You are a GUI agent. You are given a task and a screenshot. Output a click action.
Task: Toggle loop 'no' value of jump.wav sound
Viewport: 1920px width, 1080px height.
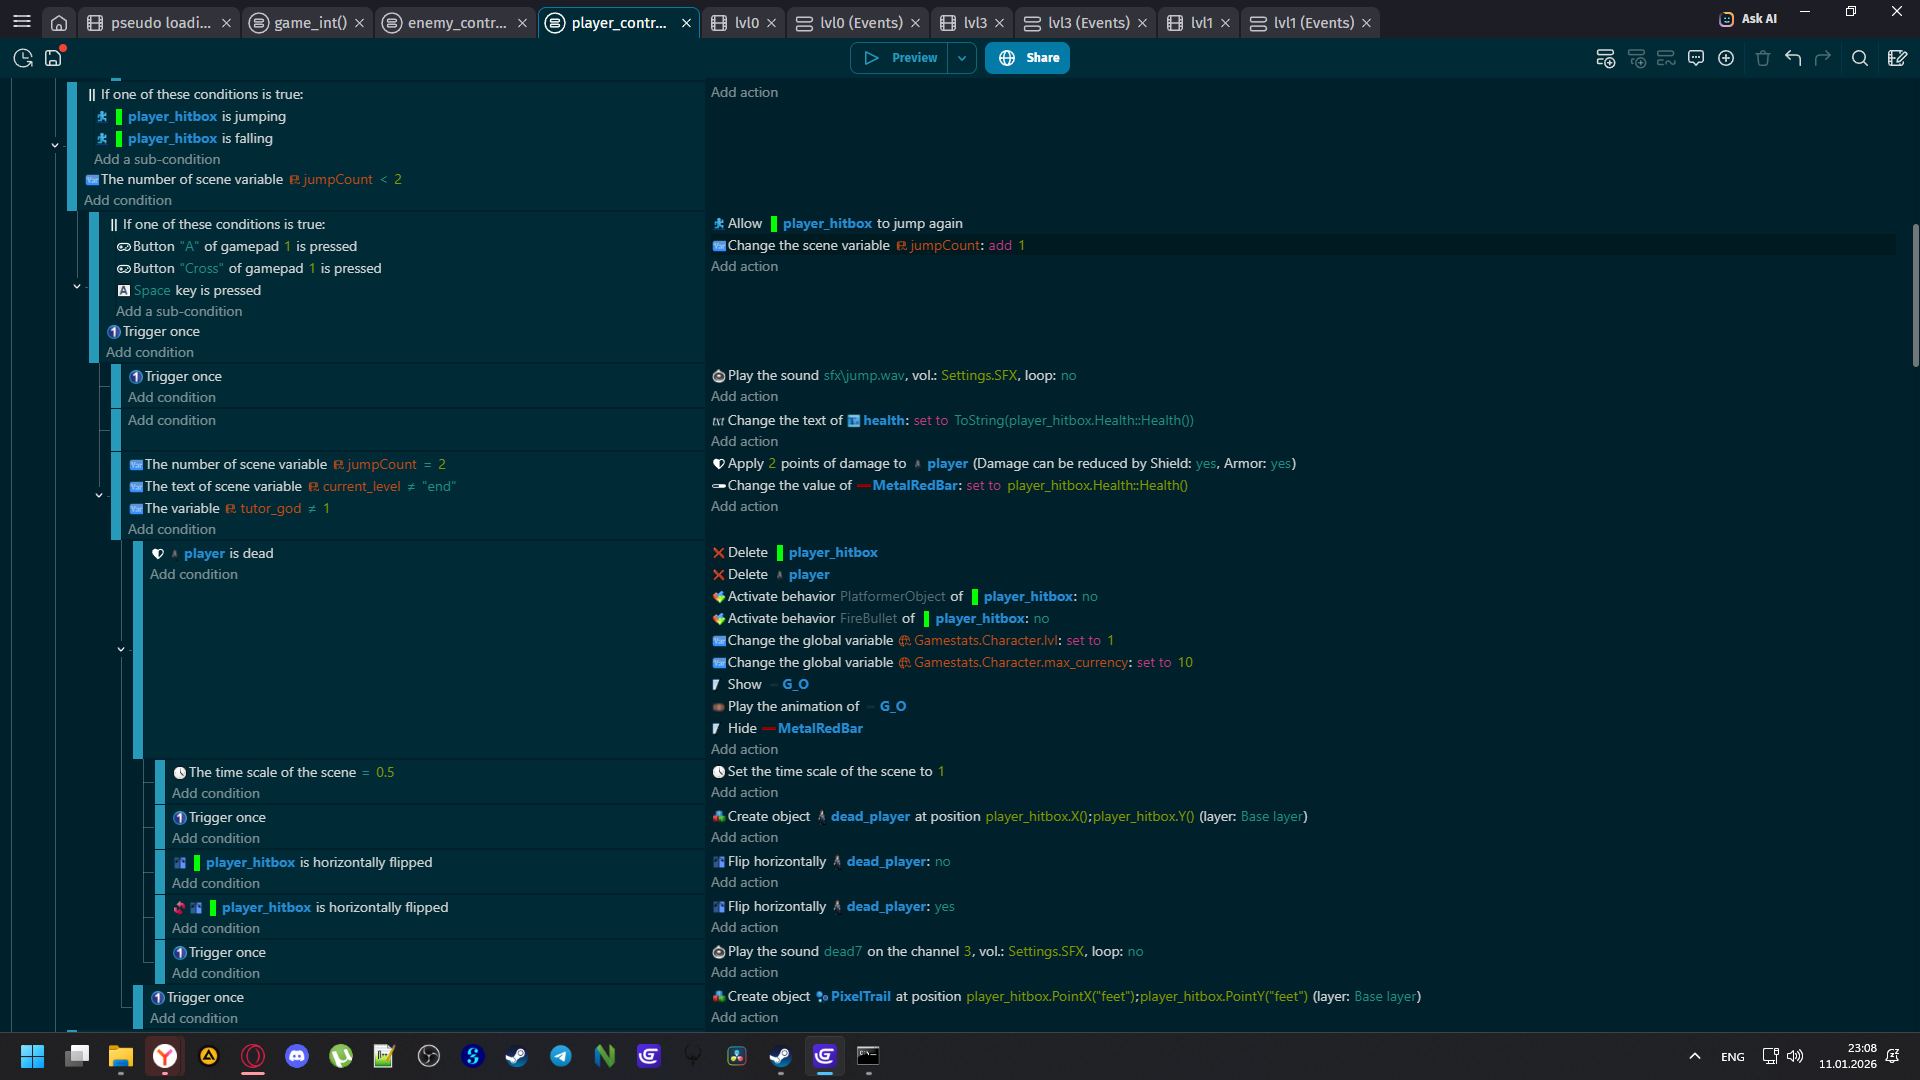point(1068,375)
